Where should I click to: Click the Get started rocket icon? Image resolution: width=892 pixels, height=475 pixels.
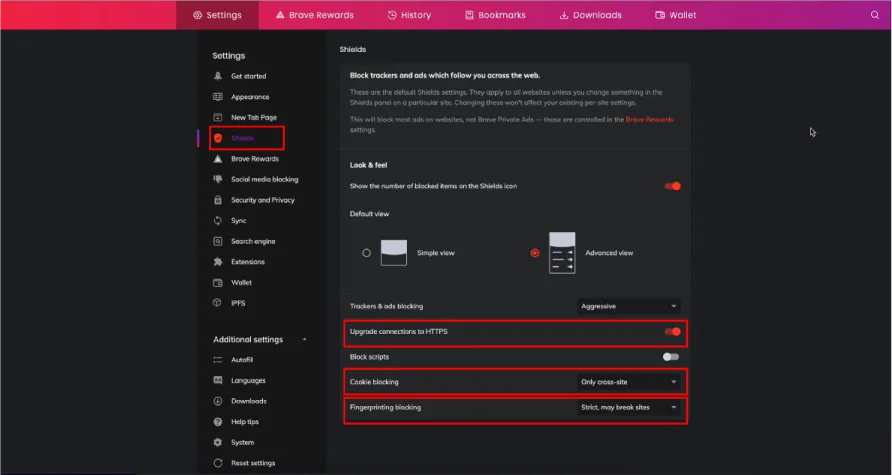pyautogui.click(x=218, y=76)
